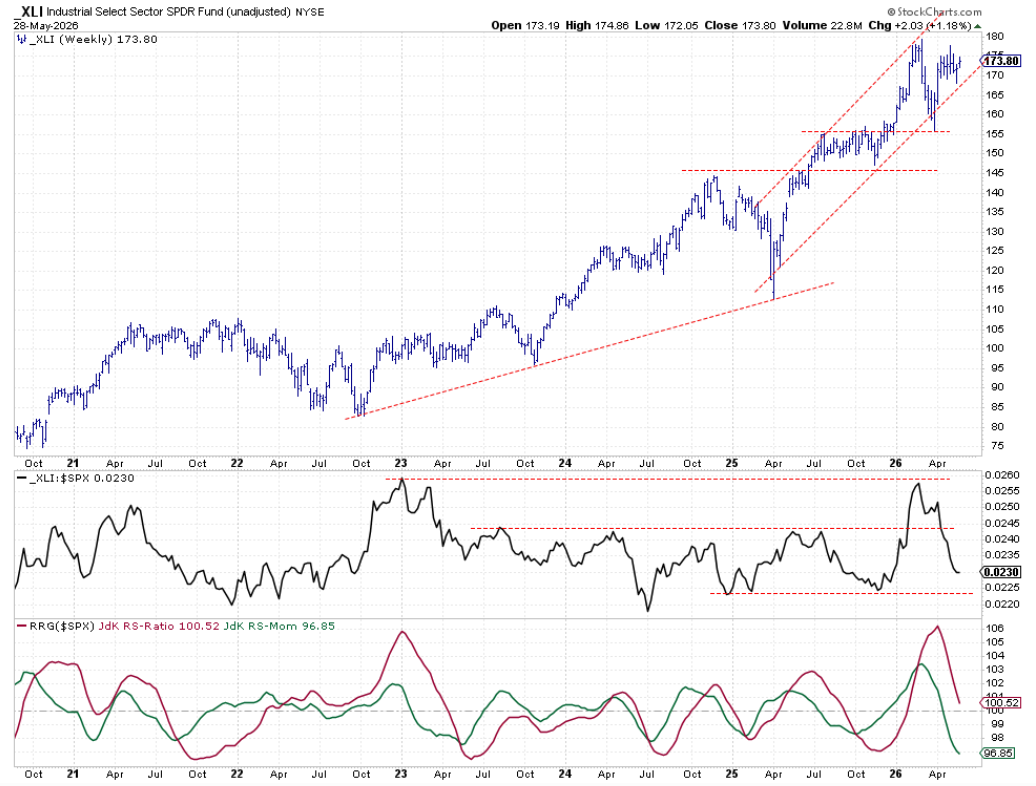Image resolution: width=1036 pixels, height=786 pixels.
Task: Click the _XLI:$SPX 0.0230 ratio legend
Action: [82, 478]
